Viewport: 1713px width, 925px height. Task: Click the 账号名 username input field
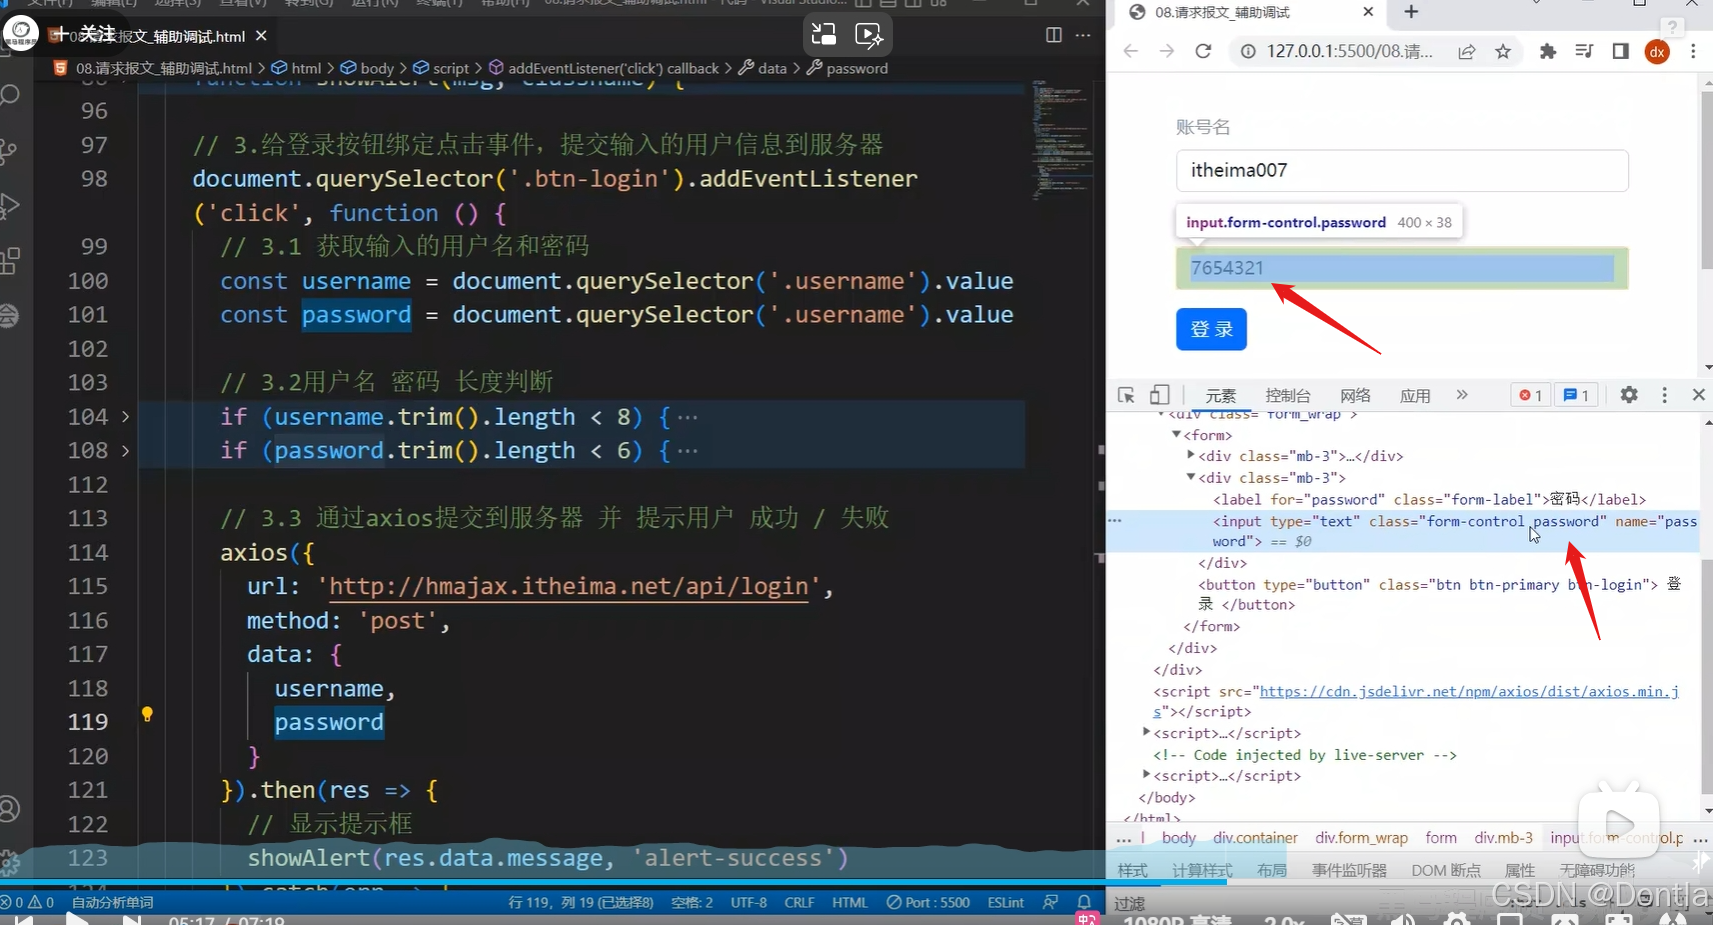tap(1402, 170)
